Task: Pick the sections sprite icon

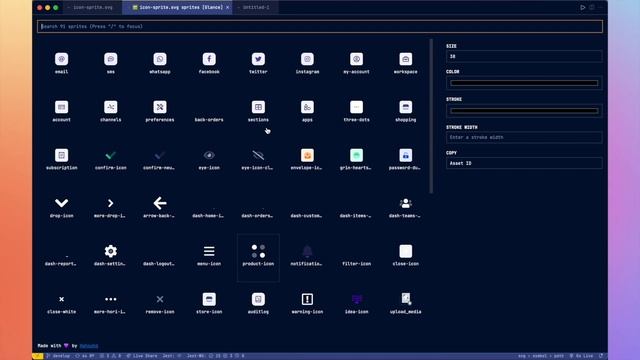Action: [258, 107]
